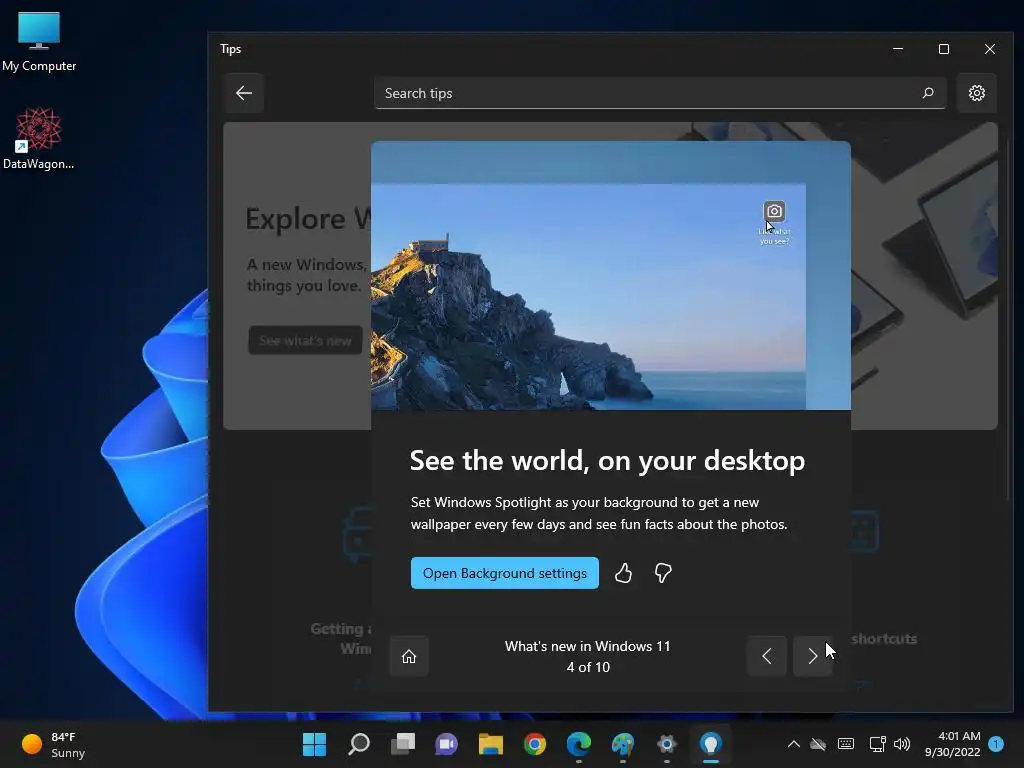Select the DataWagon desktop shortcut

39,138
